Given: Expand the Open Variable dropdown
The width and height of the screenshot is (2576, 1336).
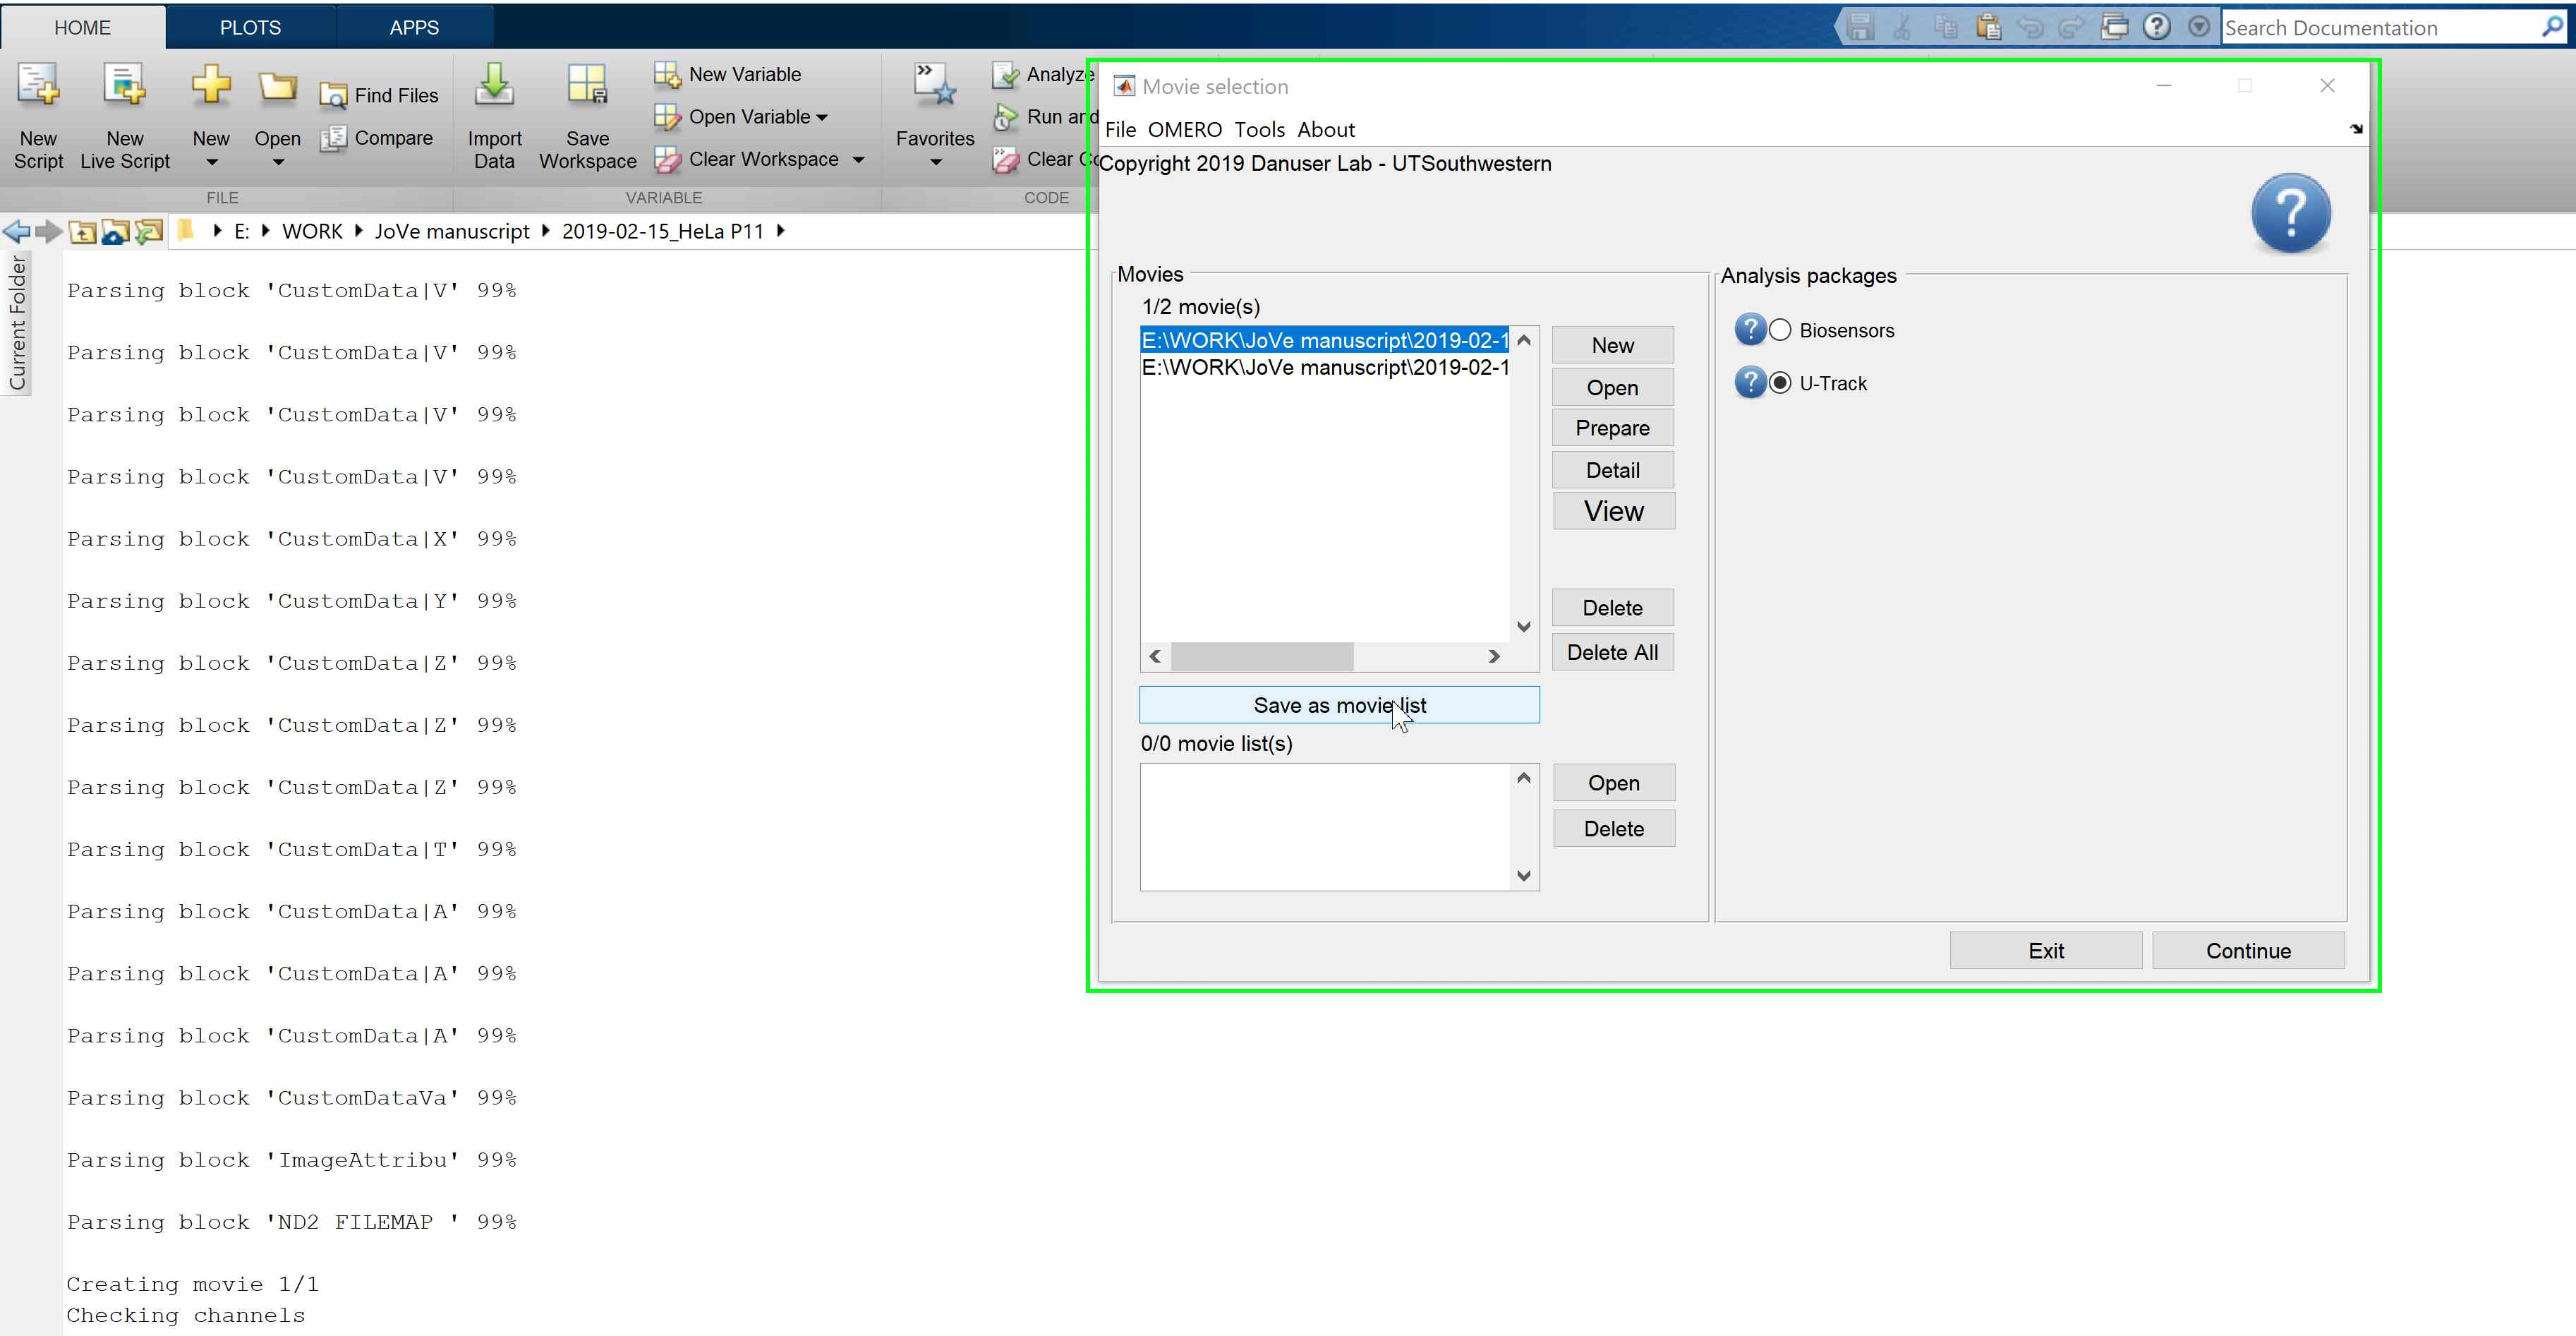Looking at the screenshot, I should 822,118.
